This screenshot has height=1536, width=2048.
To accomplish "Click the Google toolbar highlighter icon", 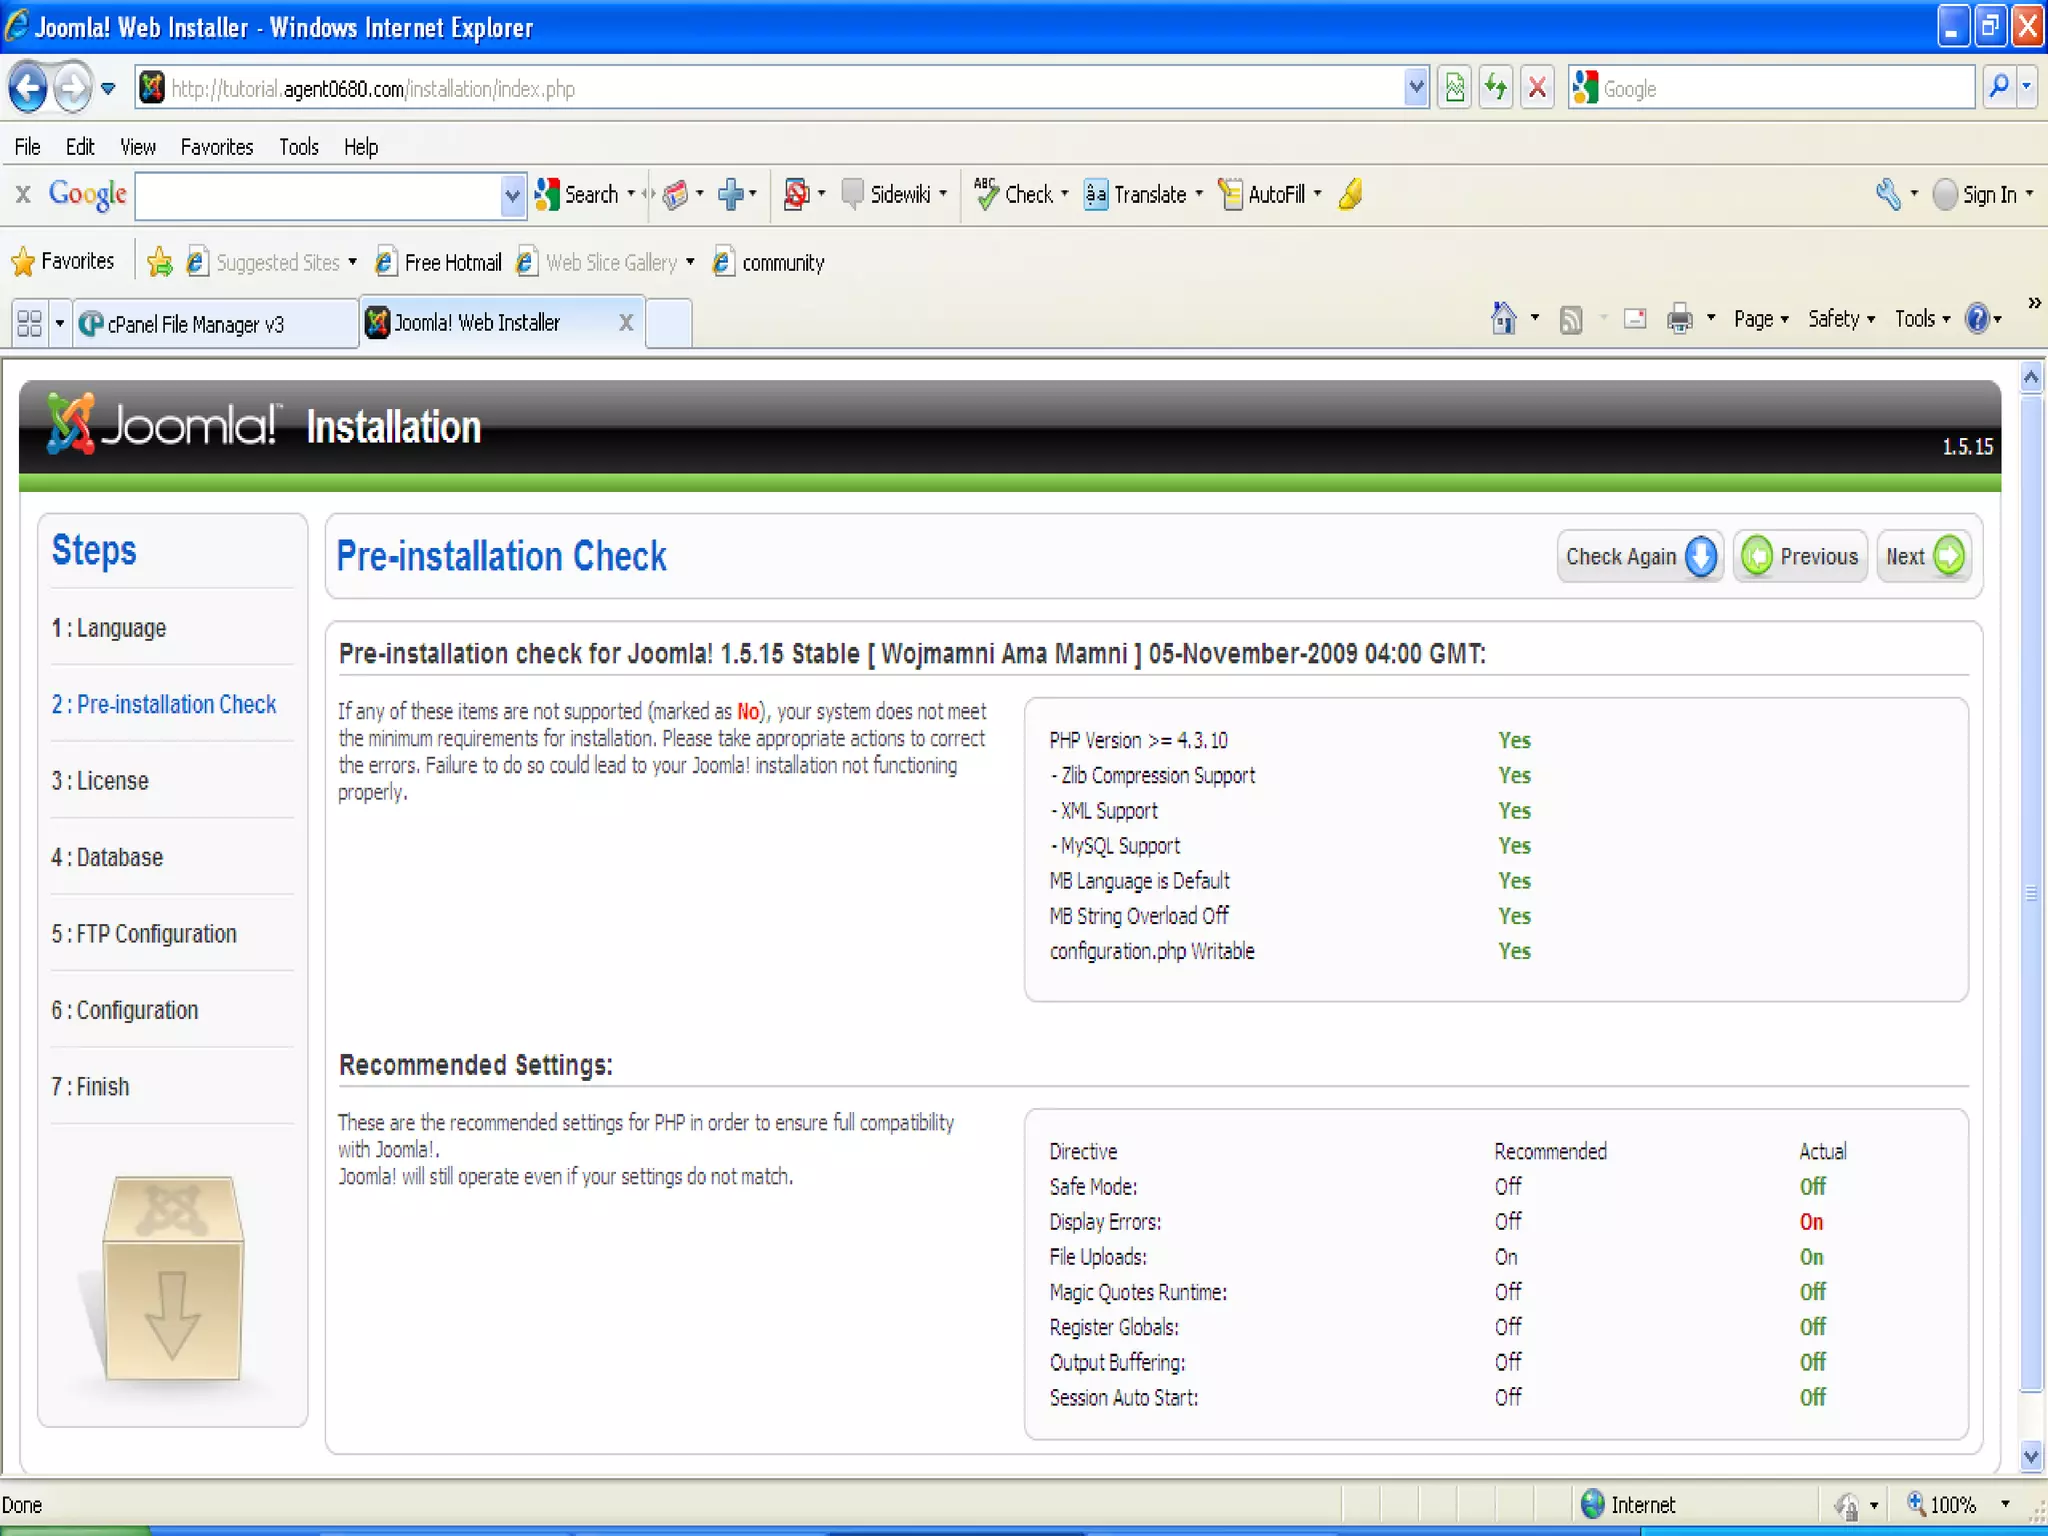I will pos(1350,194).
